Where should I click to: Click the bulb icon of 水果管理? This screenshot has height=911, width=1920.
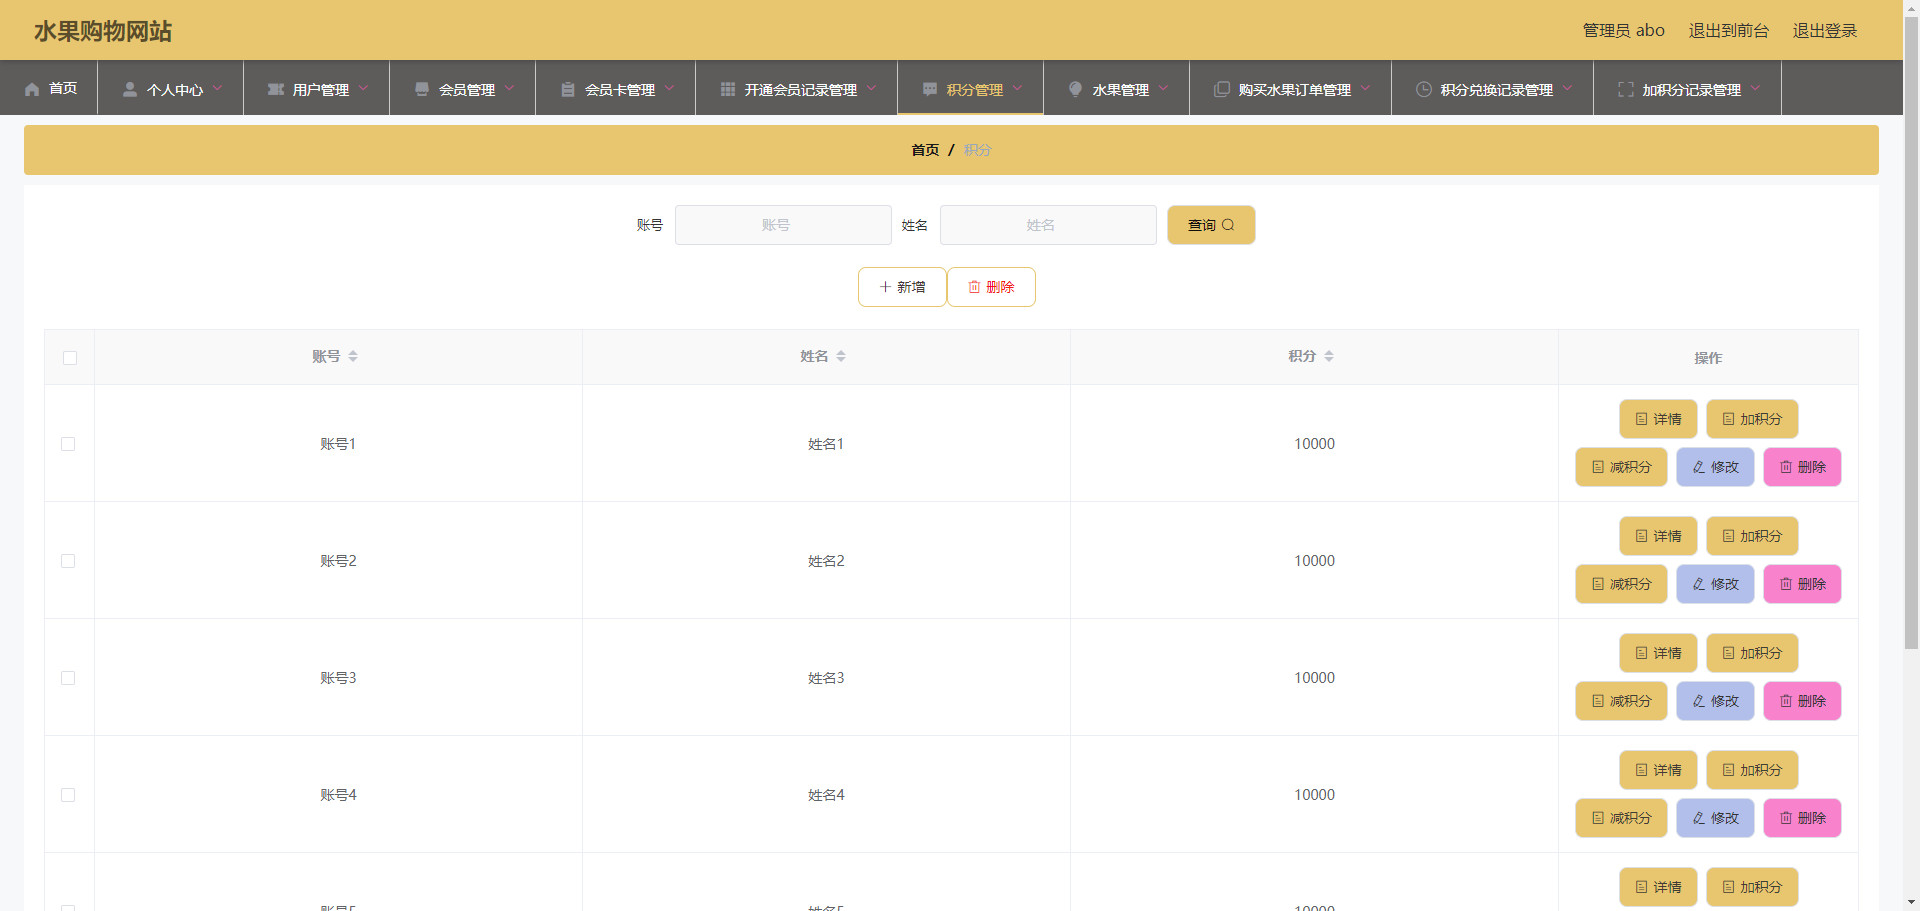[x=1076, y=89]
